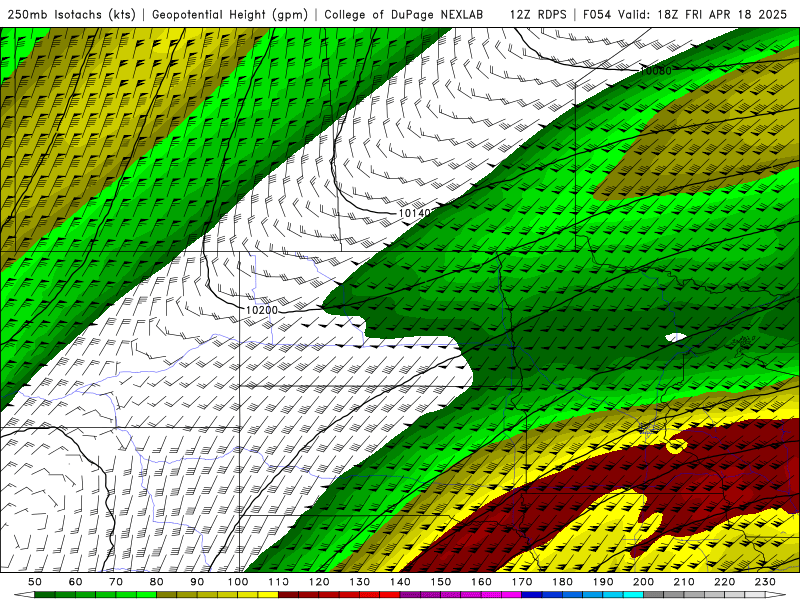Click the 120 label on the color scale
This screenshot has width=800, height=600.
(x=319, y=582)
